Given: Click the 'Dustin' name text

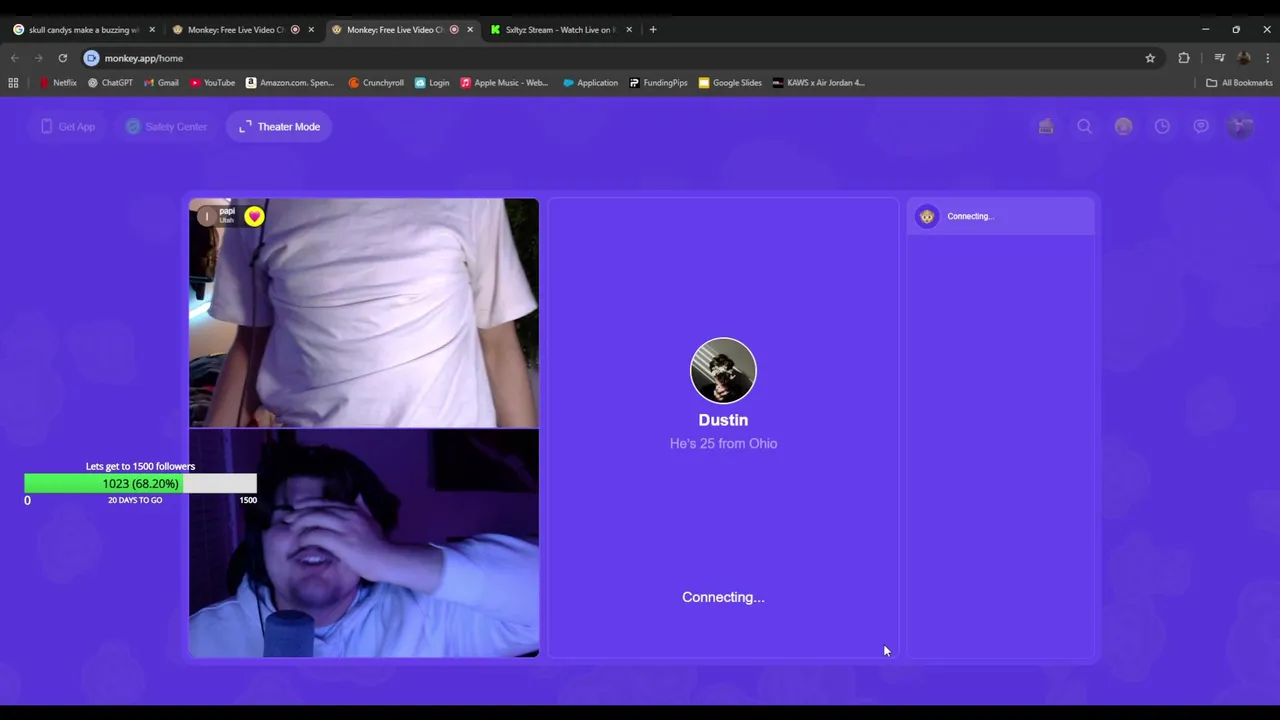Looking at the screenshot, I should [x=723, y=420].
